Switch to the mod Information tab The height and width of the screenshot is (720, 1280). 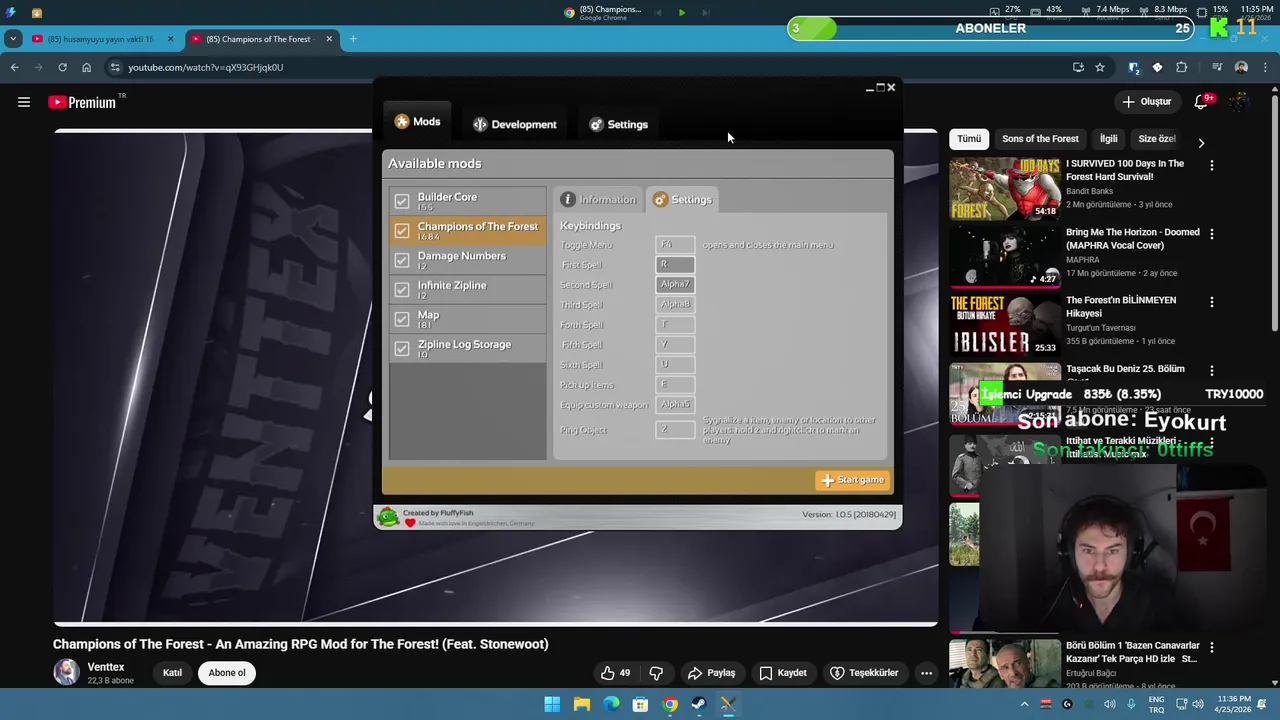[598, 199]
